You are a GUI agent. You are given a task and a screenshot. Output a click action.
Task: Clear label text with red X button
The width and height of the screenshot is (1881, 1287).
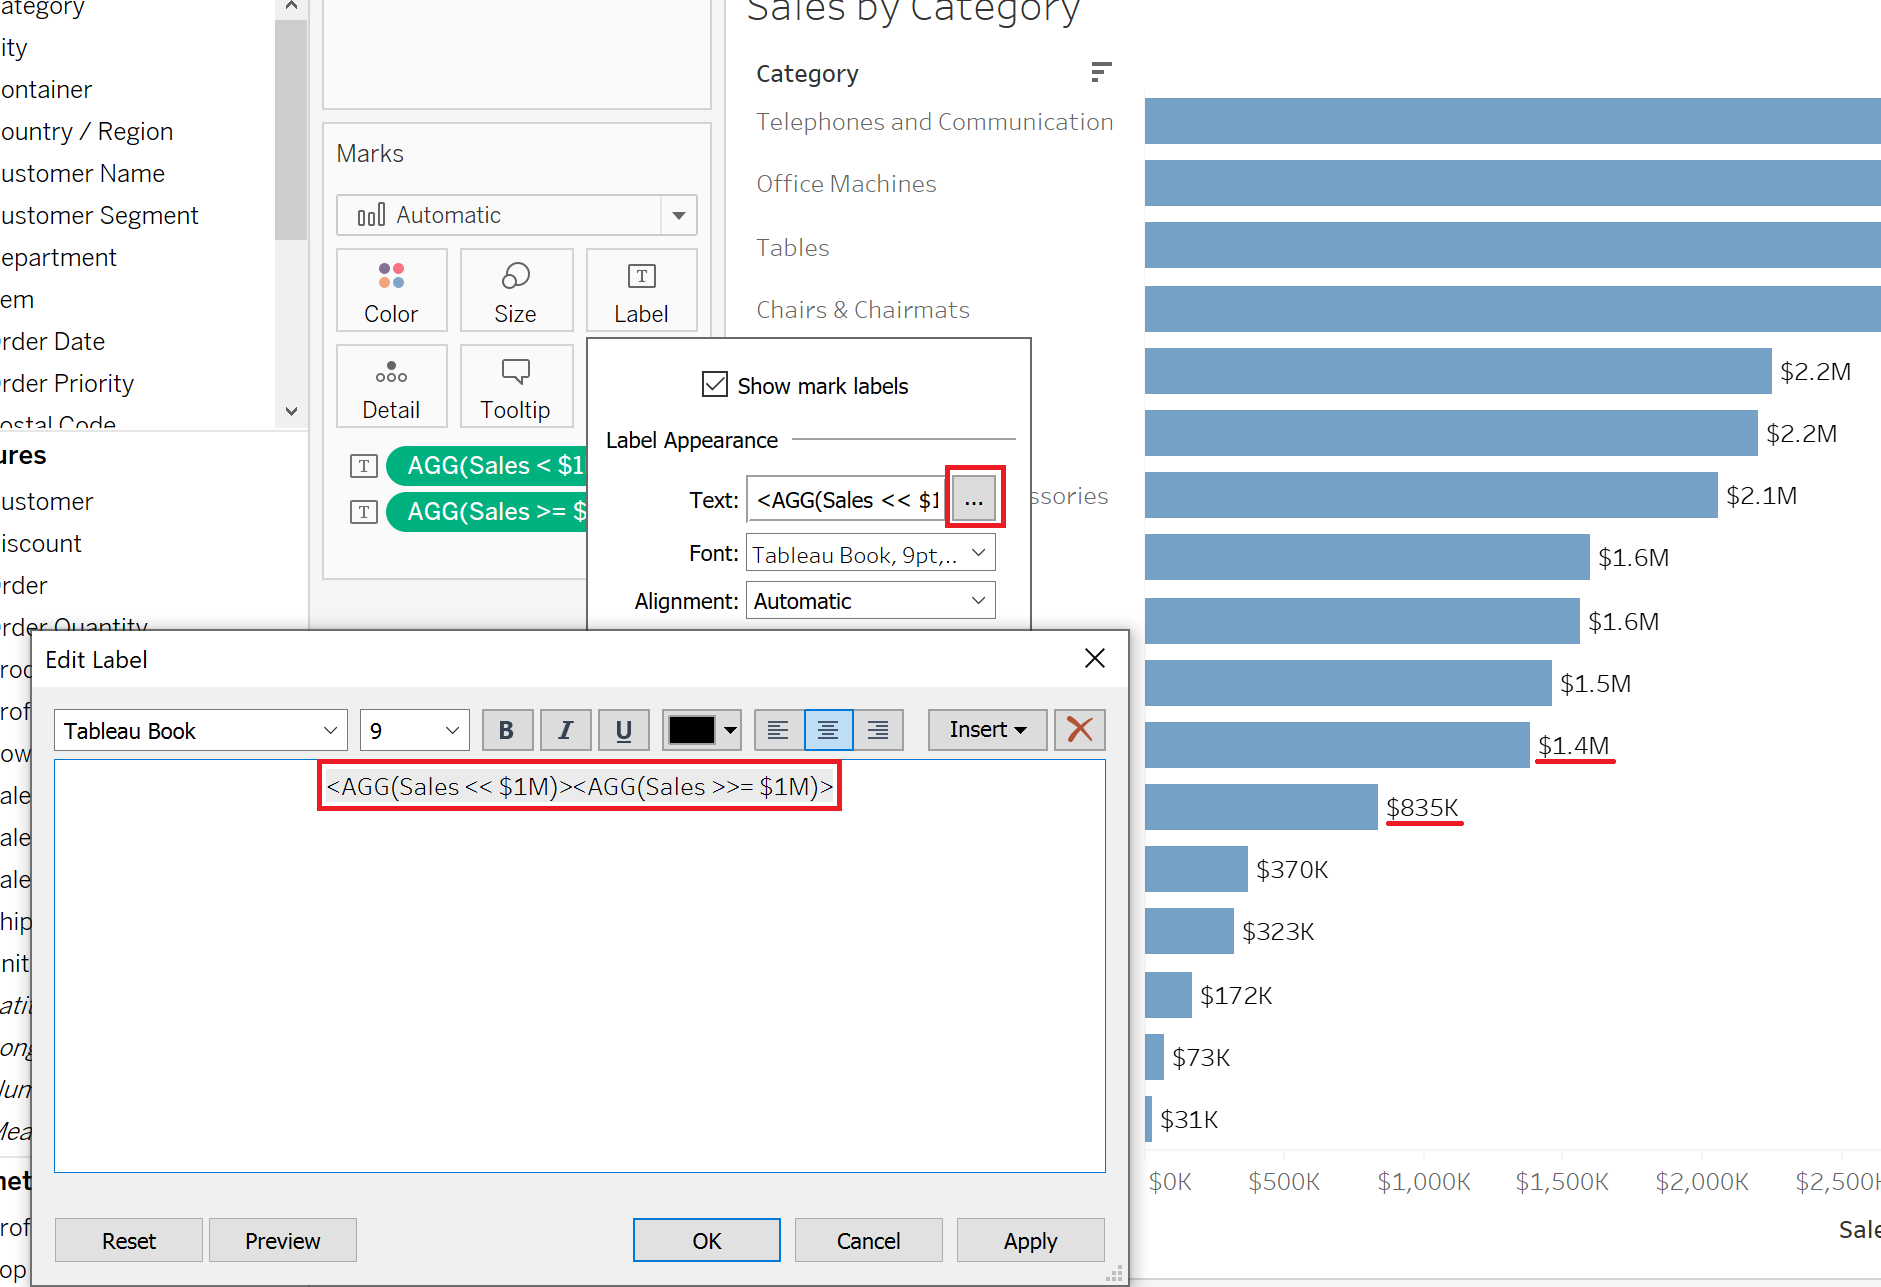click(x=1080, y=730)
